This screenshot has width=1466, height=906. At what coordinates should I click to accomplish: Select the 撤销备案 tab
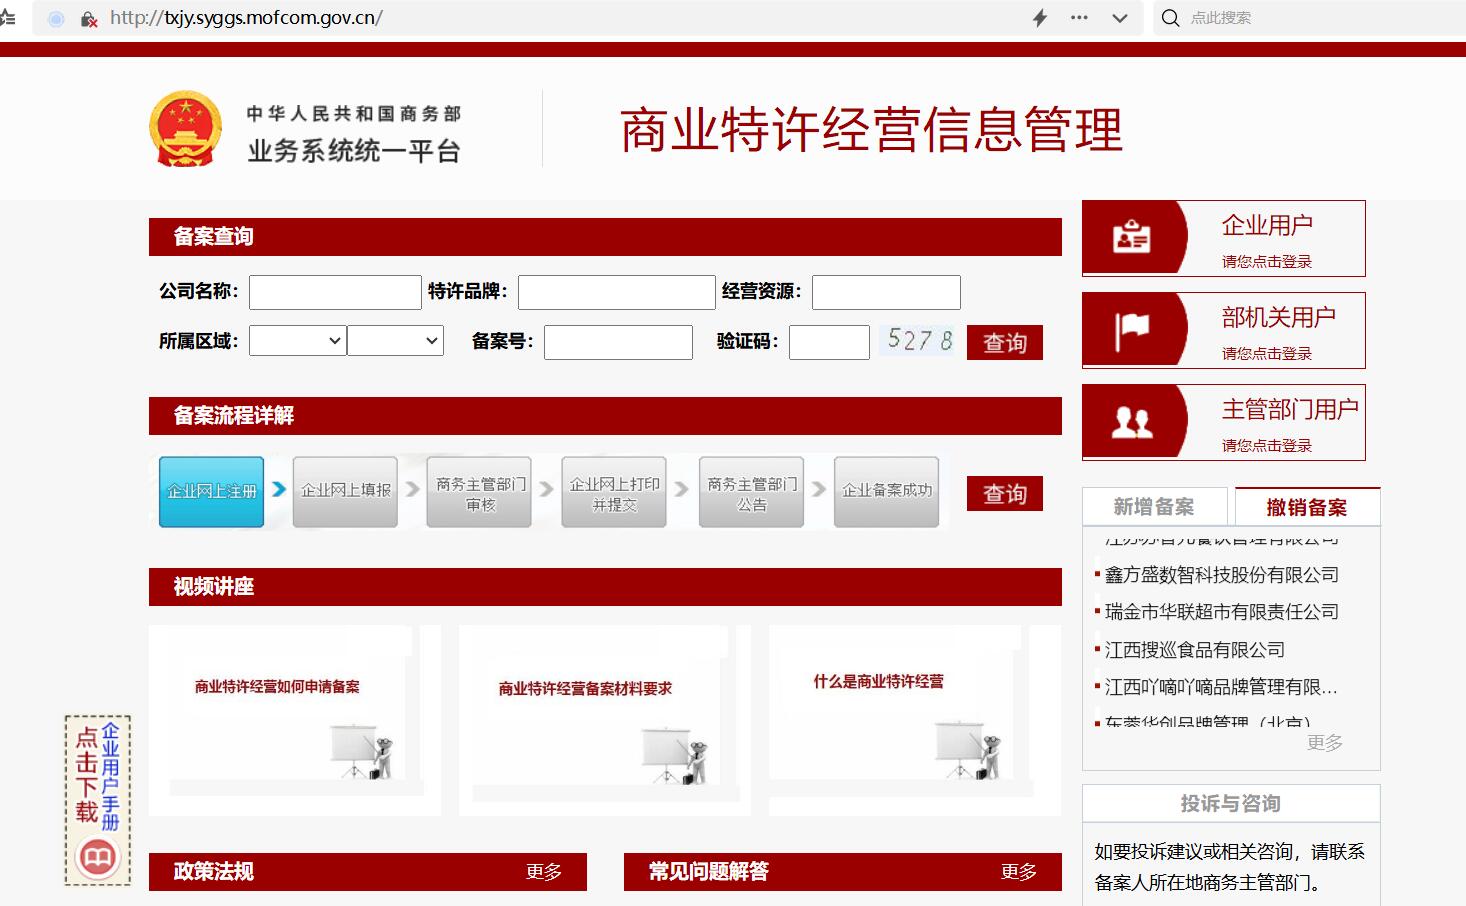tap(1306, 507)
